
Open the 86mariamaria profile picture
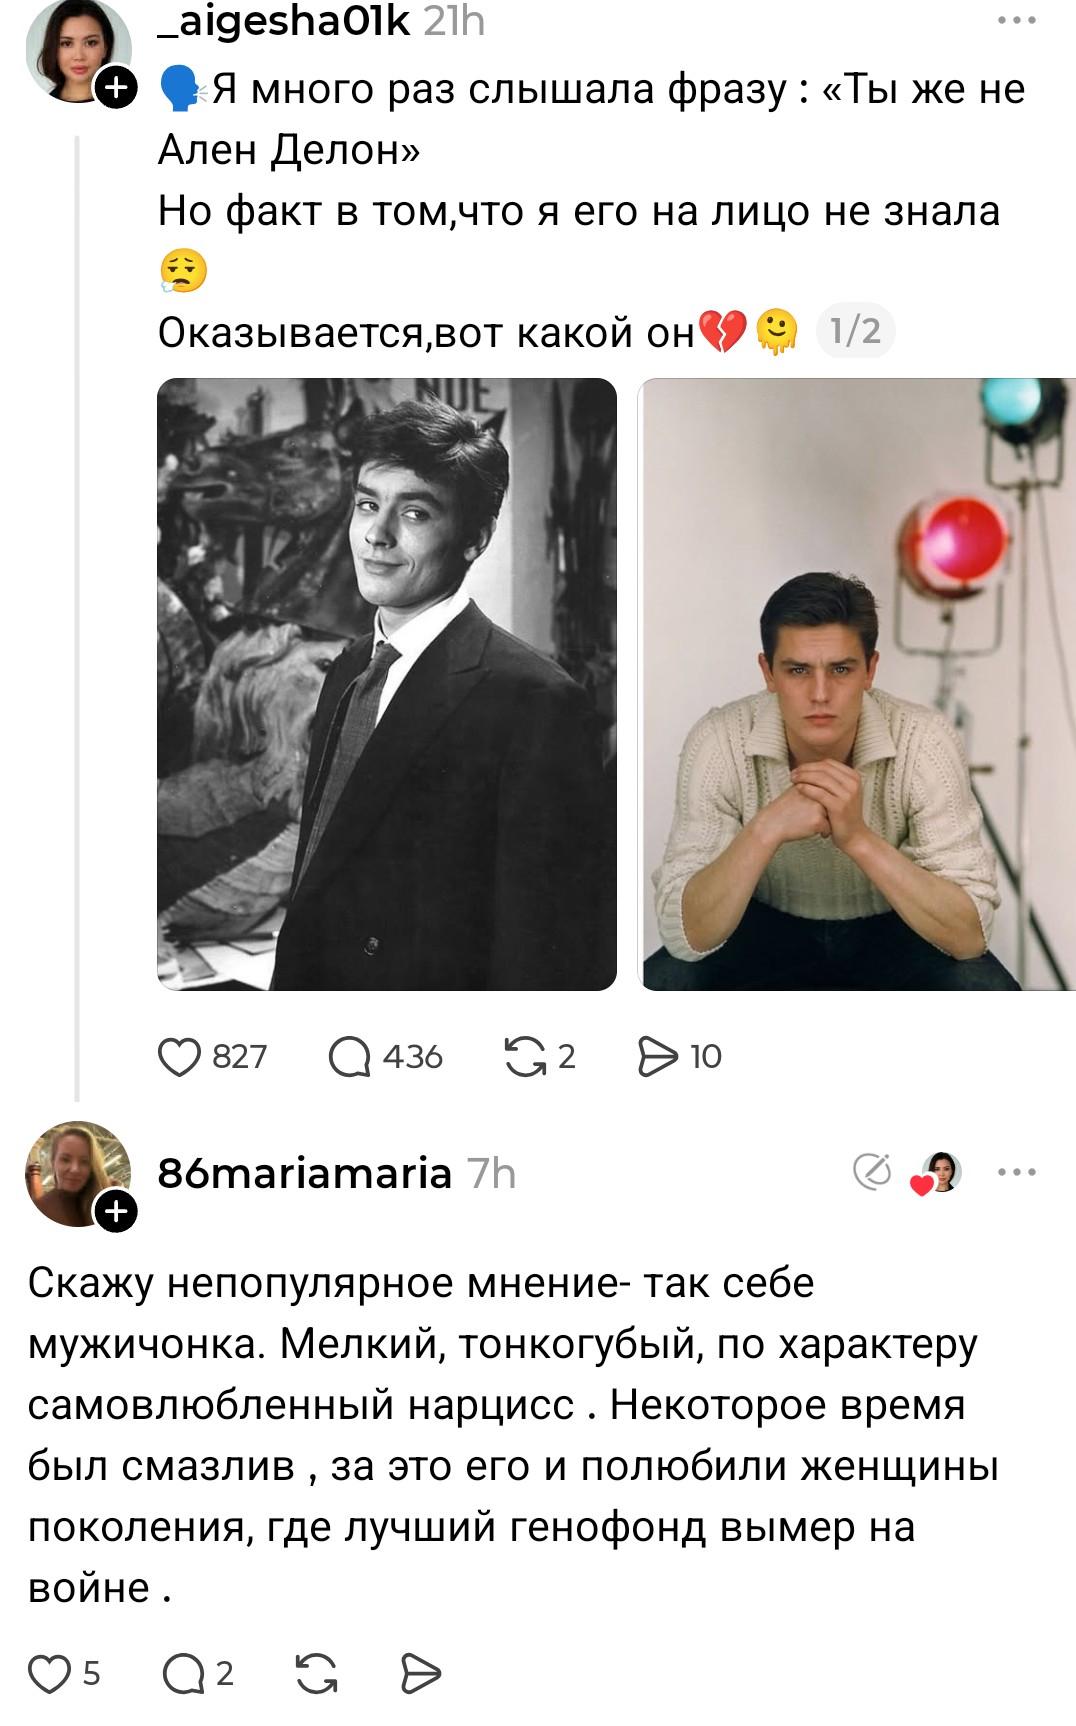click(76, 1172)
